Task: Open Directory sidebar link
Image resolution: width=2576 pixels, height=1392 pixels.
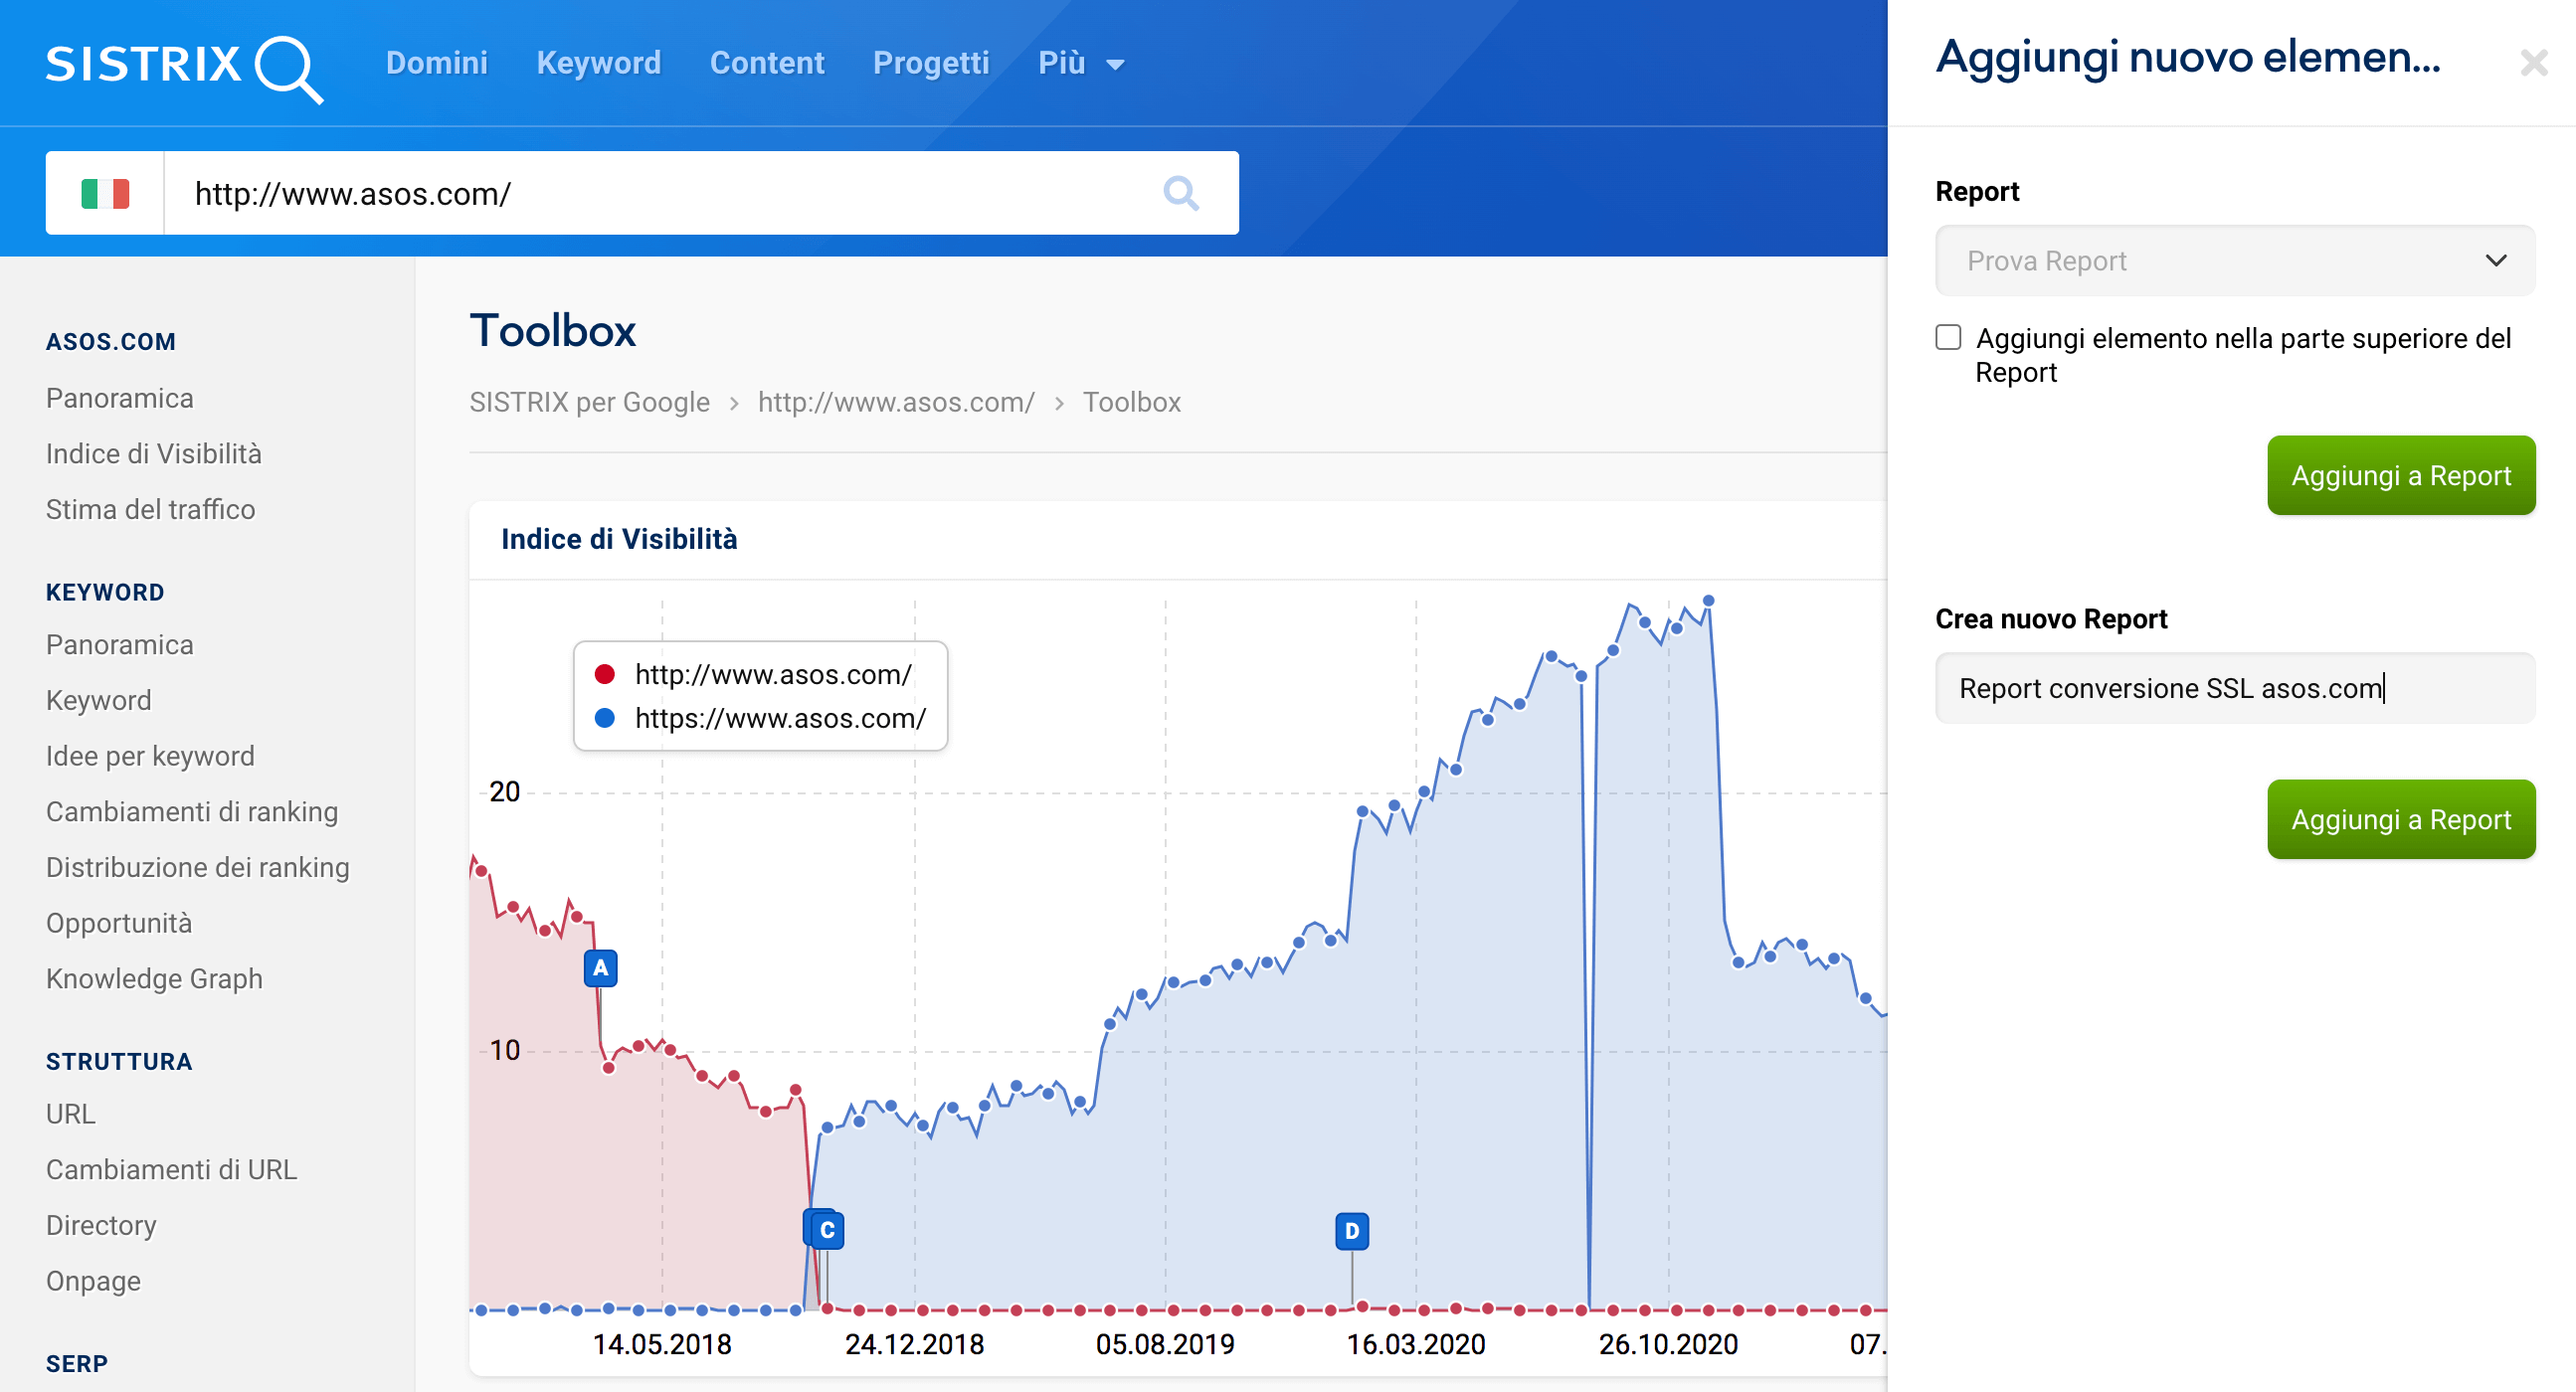Action: pyautogui.click(x=101, y=1225)
